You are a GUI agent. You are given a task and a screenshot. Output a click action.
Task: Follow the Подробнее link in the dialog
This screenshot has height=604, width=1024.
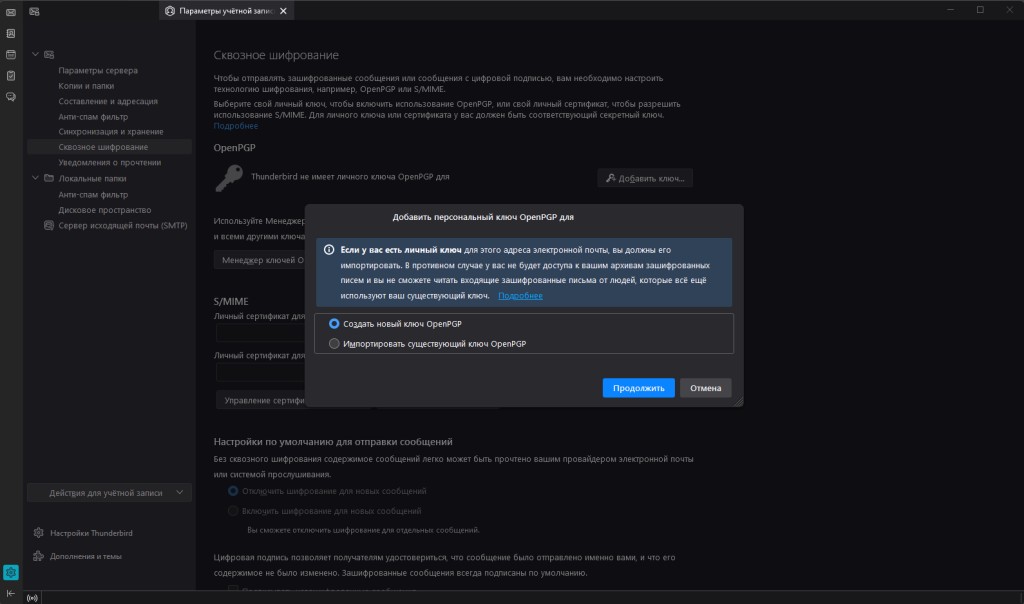point(520,296)
